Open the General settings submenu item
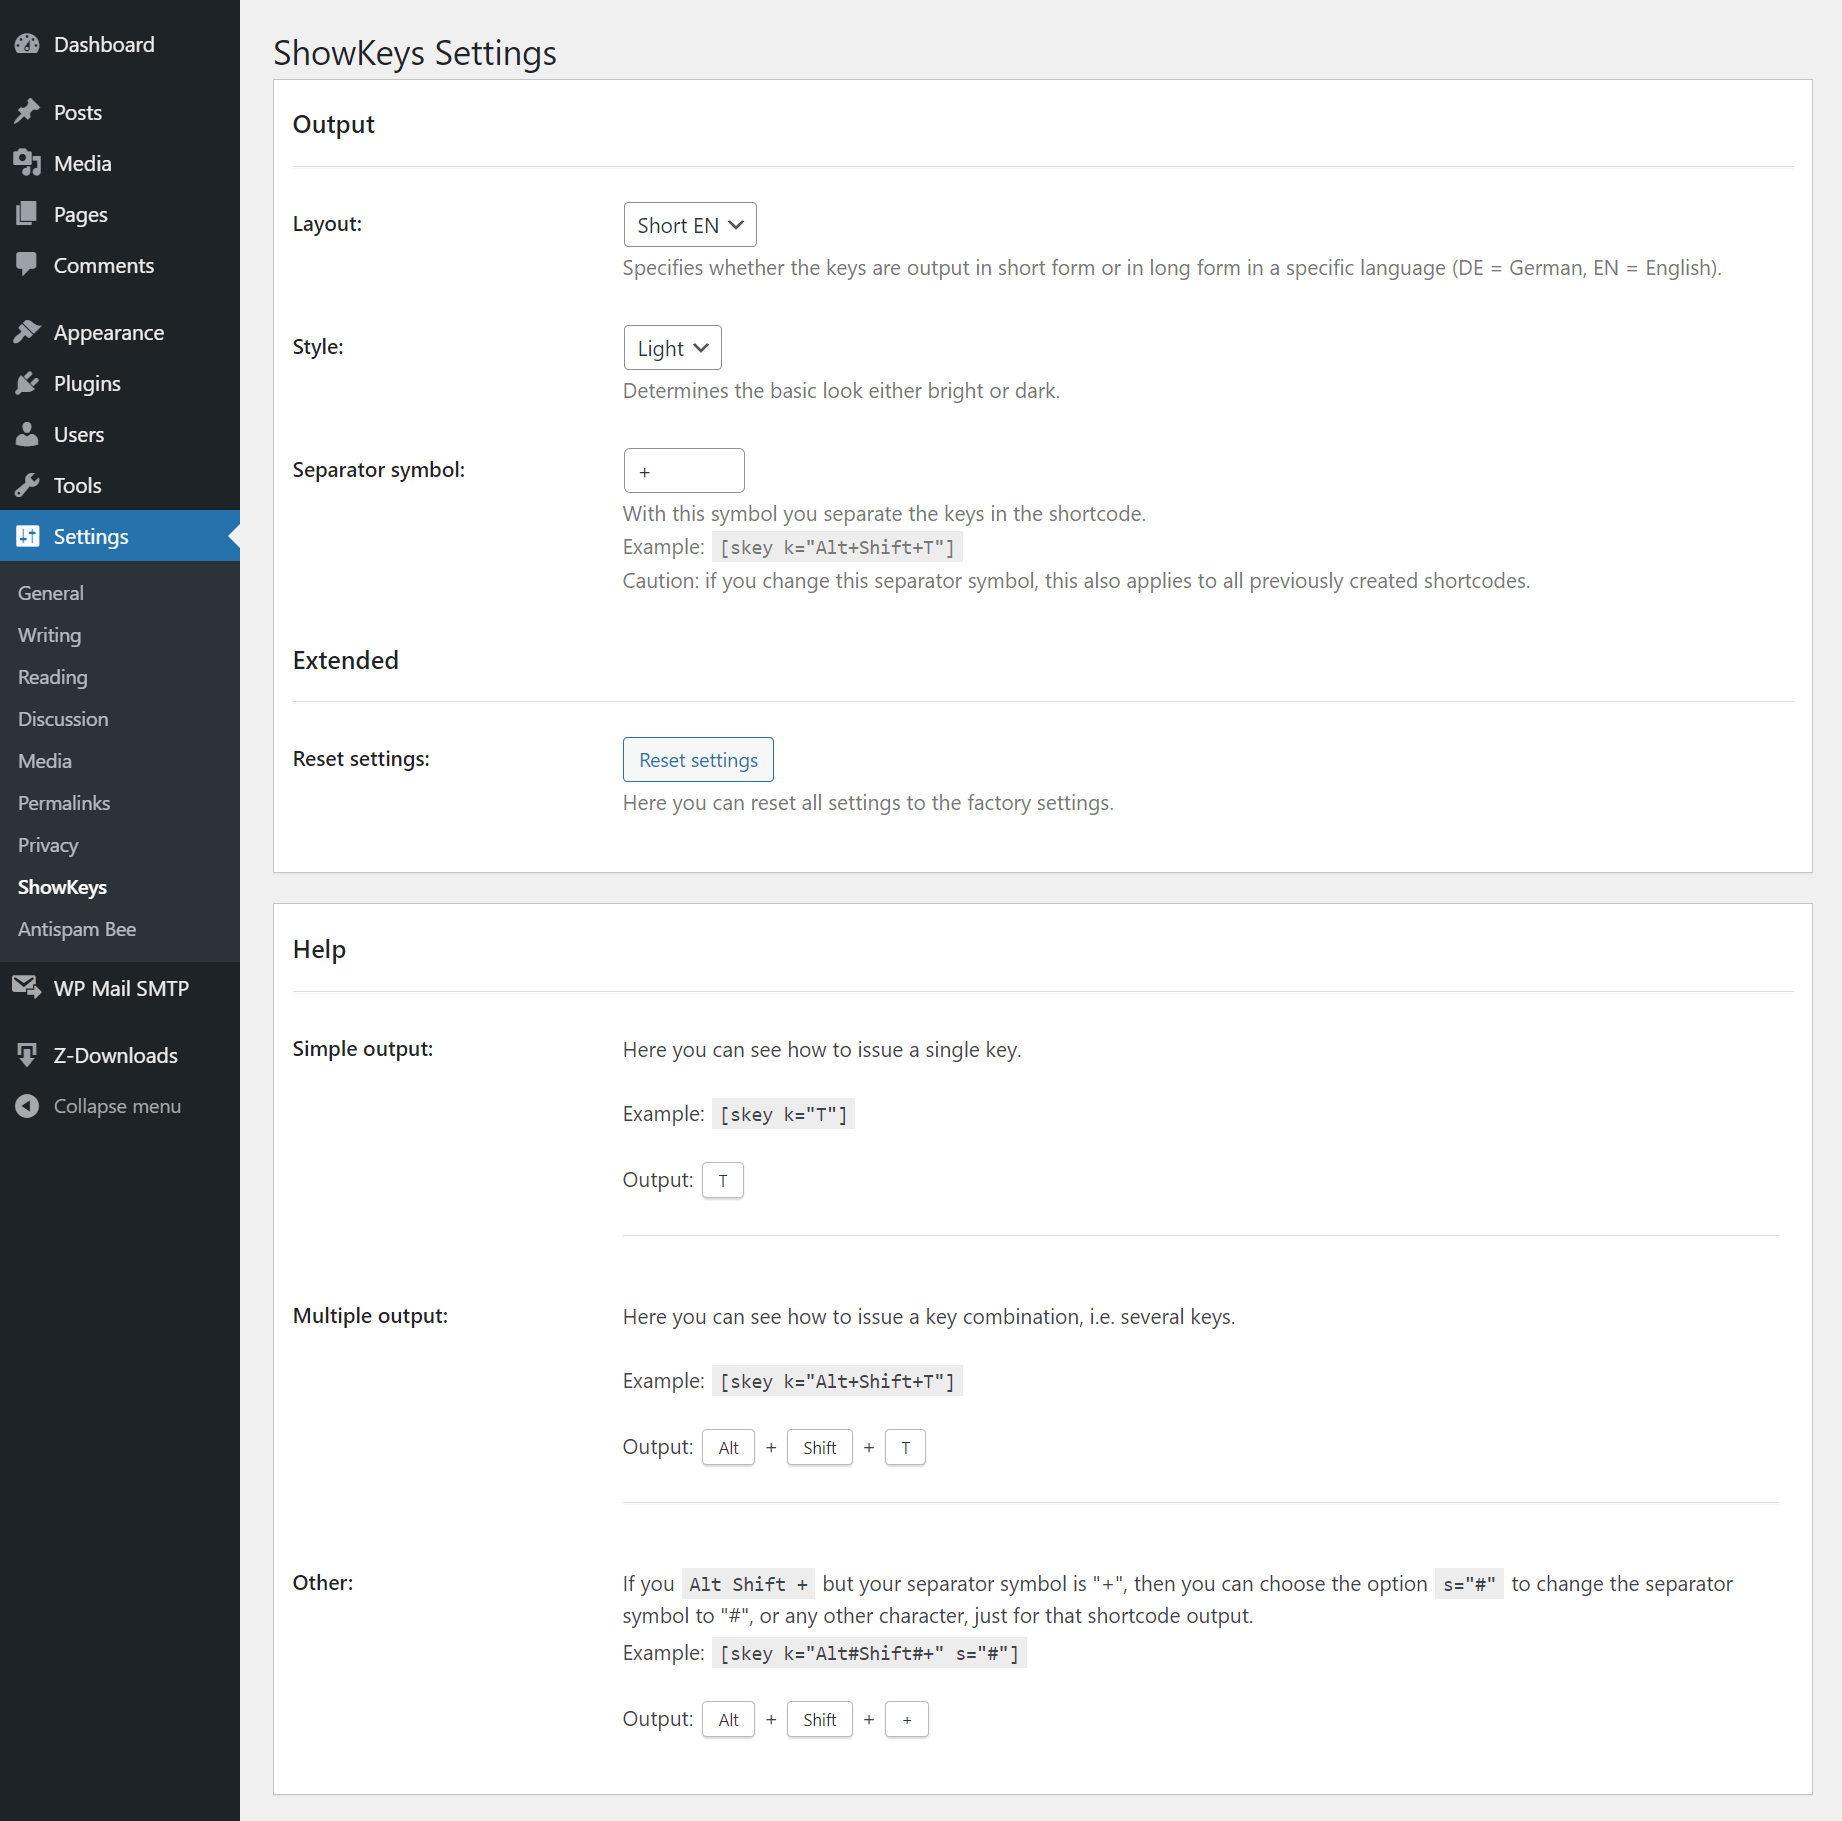 click(x=51, y=593)
